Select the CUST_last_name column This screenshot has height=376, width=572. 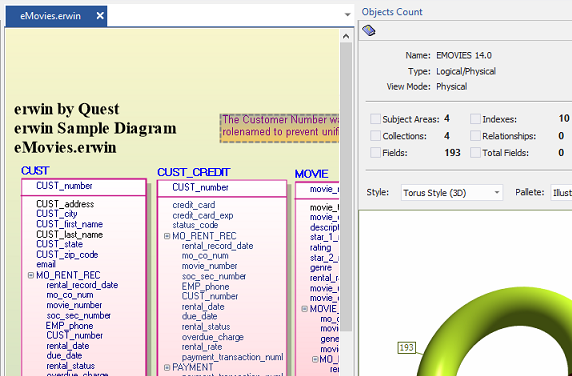[x=69, y=234]
